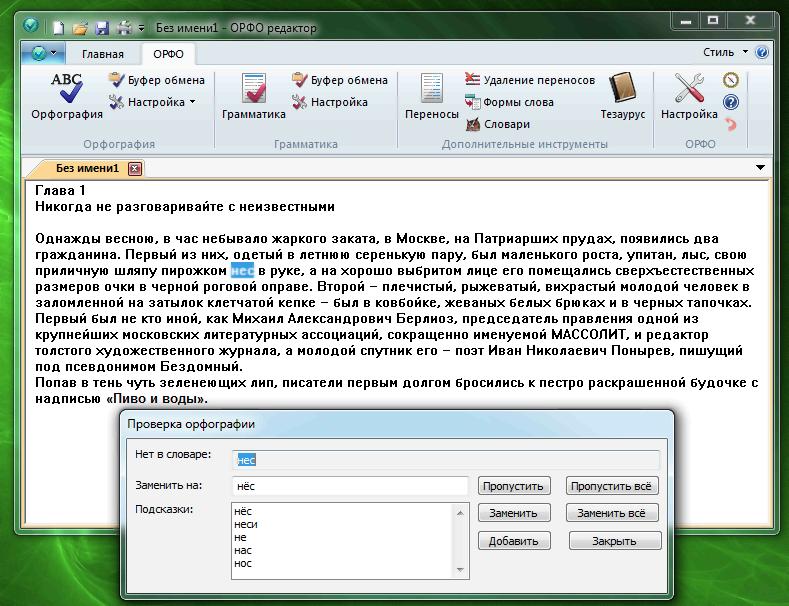Image resolution: width=789 pixels, height=606 pixels.
Task: Open the Стиль dropdown menu
Action: [724, 53]
